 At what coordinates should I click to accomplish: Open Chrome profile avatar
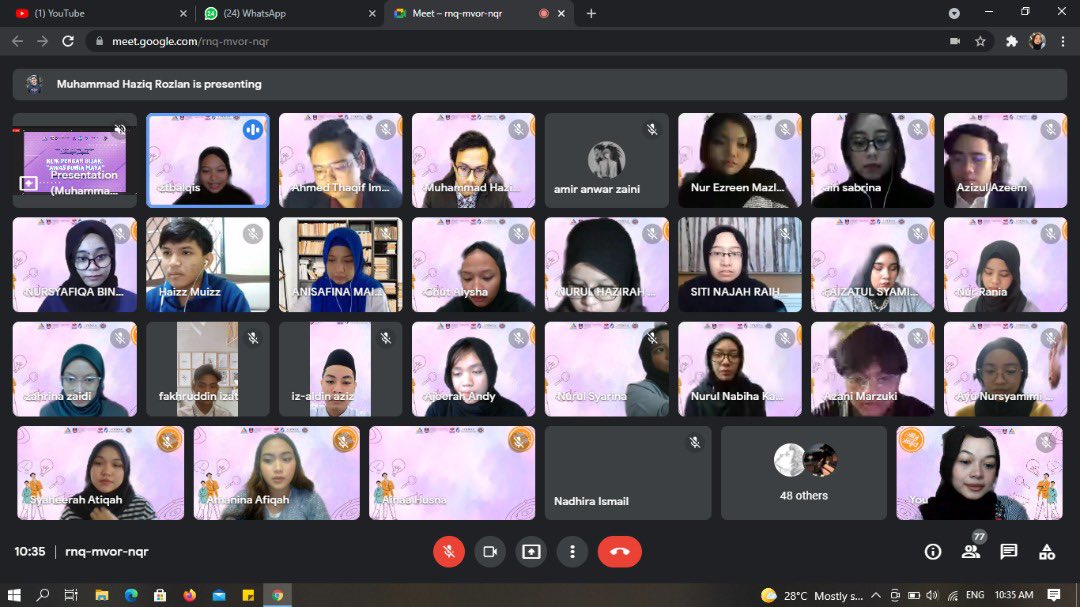(x=1037, y=41)
